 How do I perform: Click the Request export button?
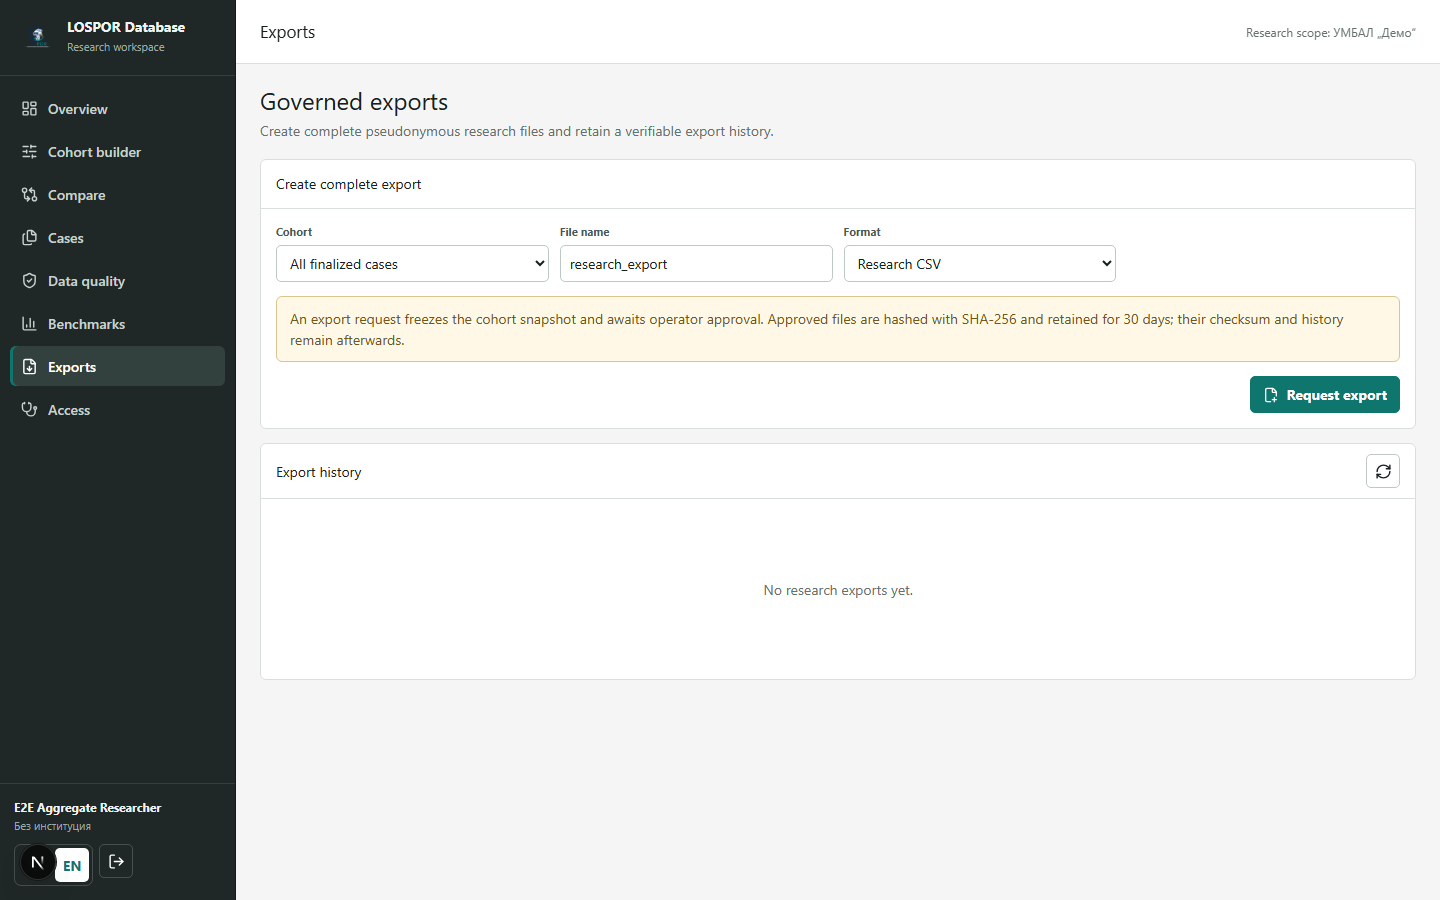pos(1325,395)
